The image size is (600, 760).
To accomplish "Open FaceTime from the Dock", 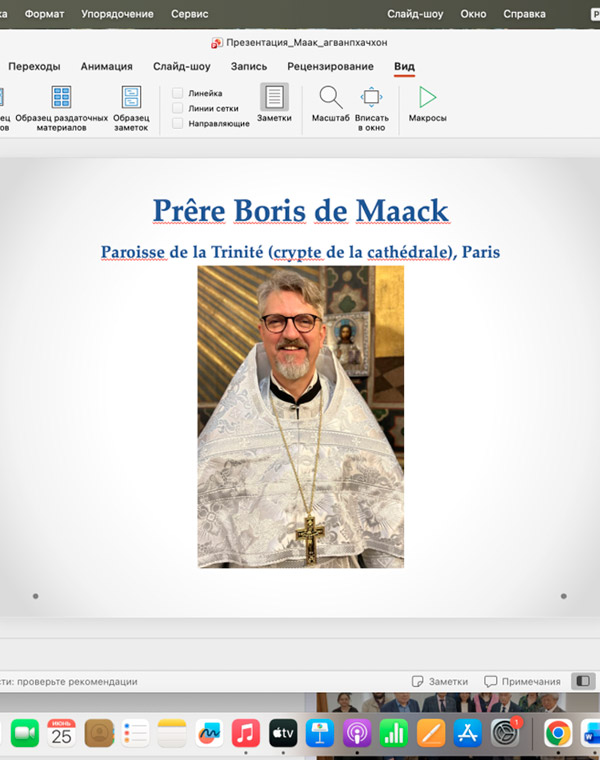I will pos(24,733).
